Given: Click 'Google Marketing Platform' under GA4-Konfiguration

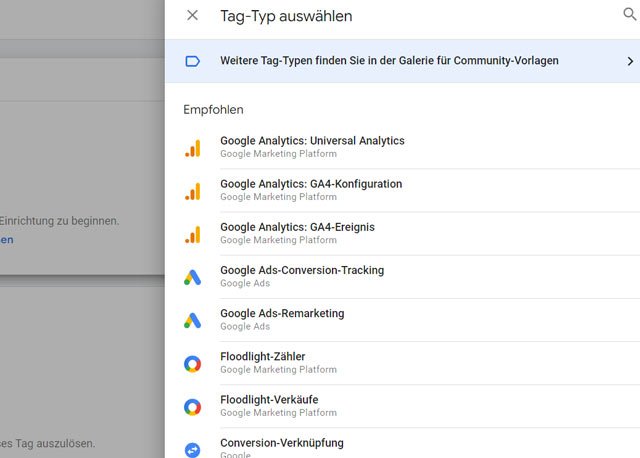Looking at the screenshot, I should [279, 197].
